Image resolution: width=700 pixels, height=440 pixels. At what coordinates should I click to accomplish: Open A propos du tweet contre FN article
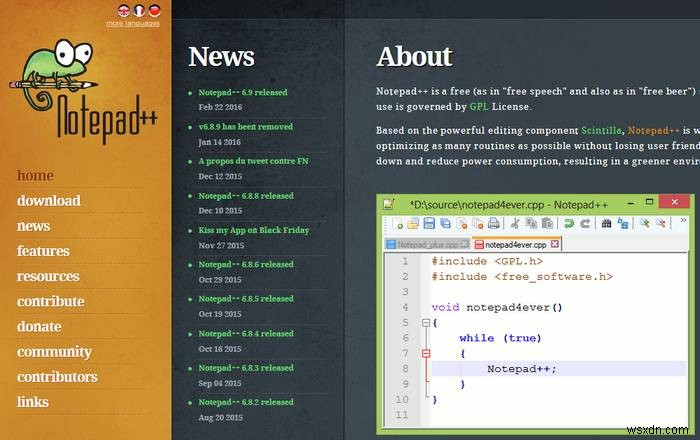click(253, 161)
